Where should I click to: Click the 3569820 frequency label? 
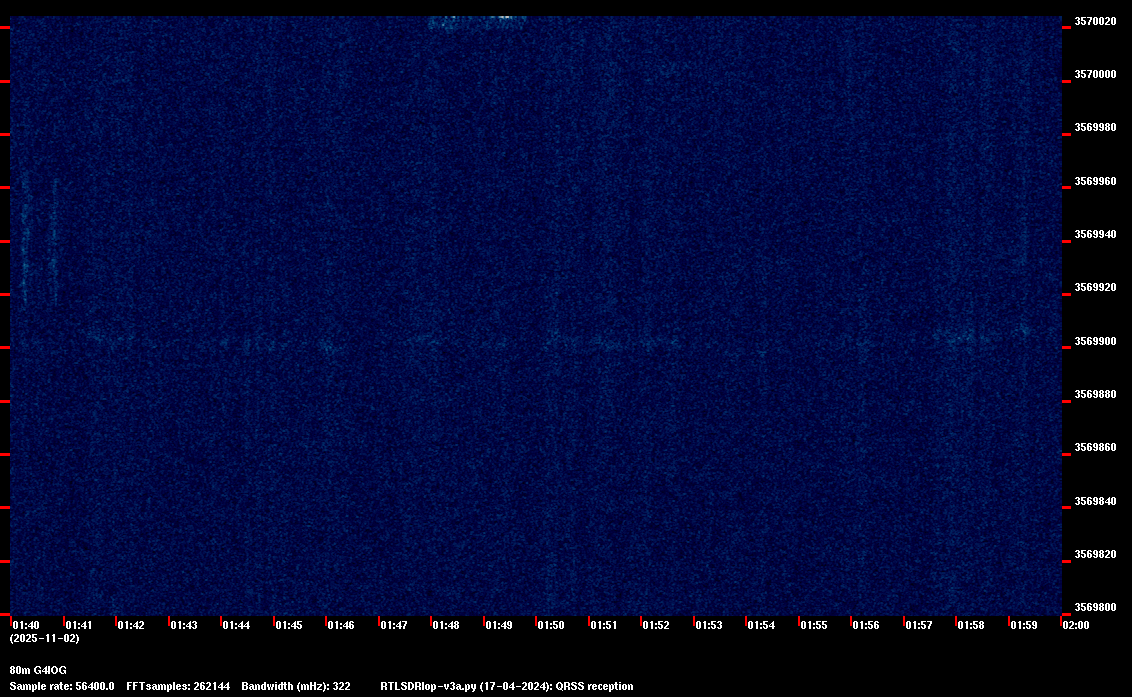point(1095,554)
